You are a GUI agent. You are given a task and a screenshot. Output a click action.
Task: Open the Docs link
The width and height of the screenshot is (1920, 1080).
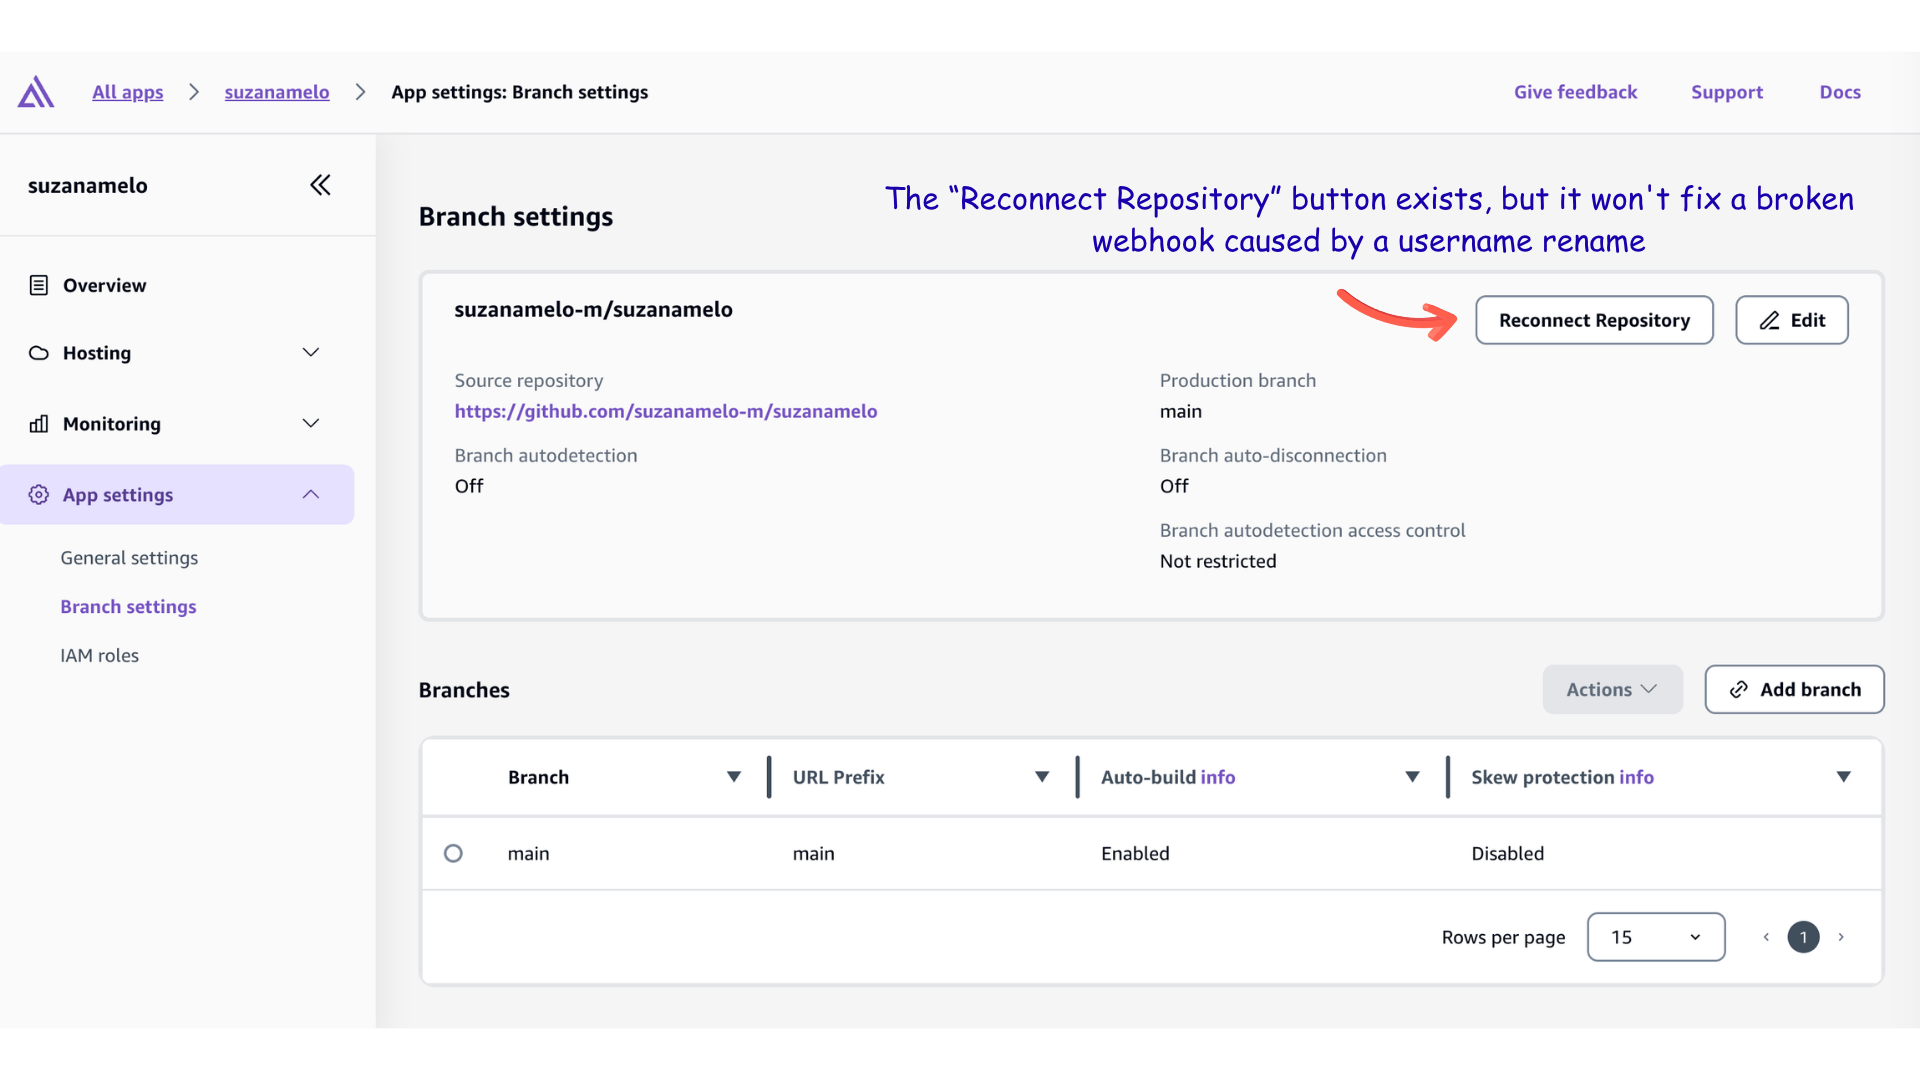coord(1840,92)
